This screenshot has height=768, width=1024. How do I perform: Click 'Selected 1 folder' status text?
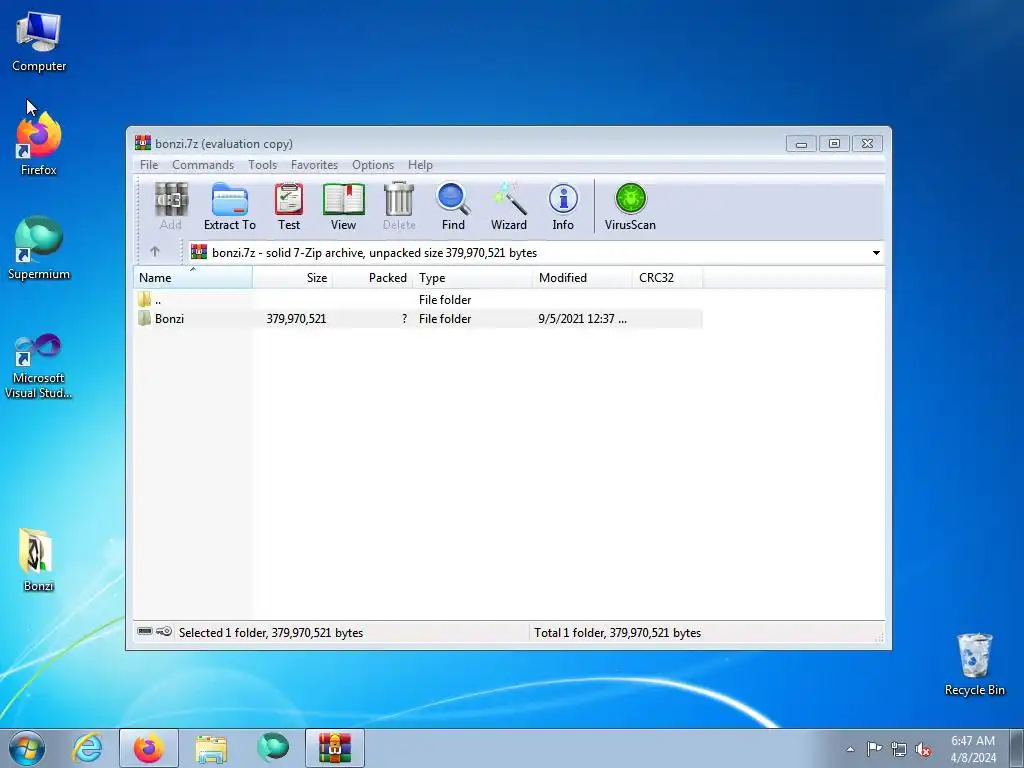(x=271, y=632)
